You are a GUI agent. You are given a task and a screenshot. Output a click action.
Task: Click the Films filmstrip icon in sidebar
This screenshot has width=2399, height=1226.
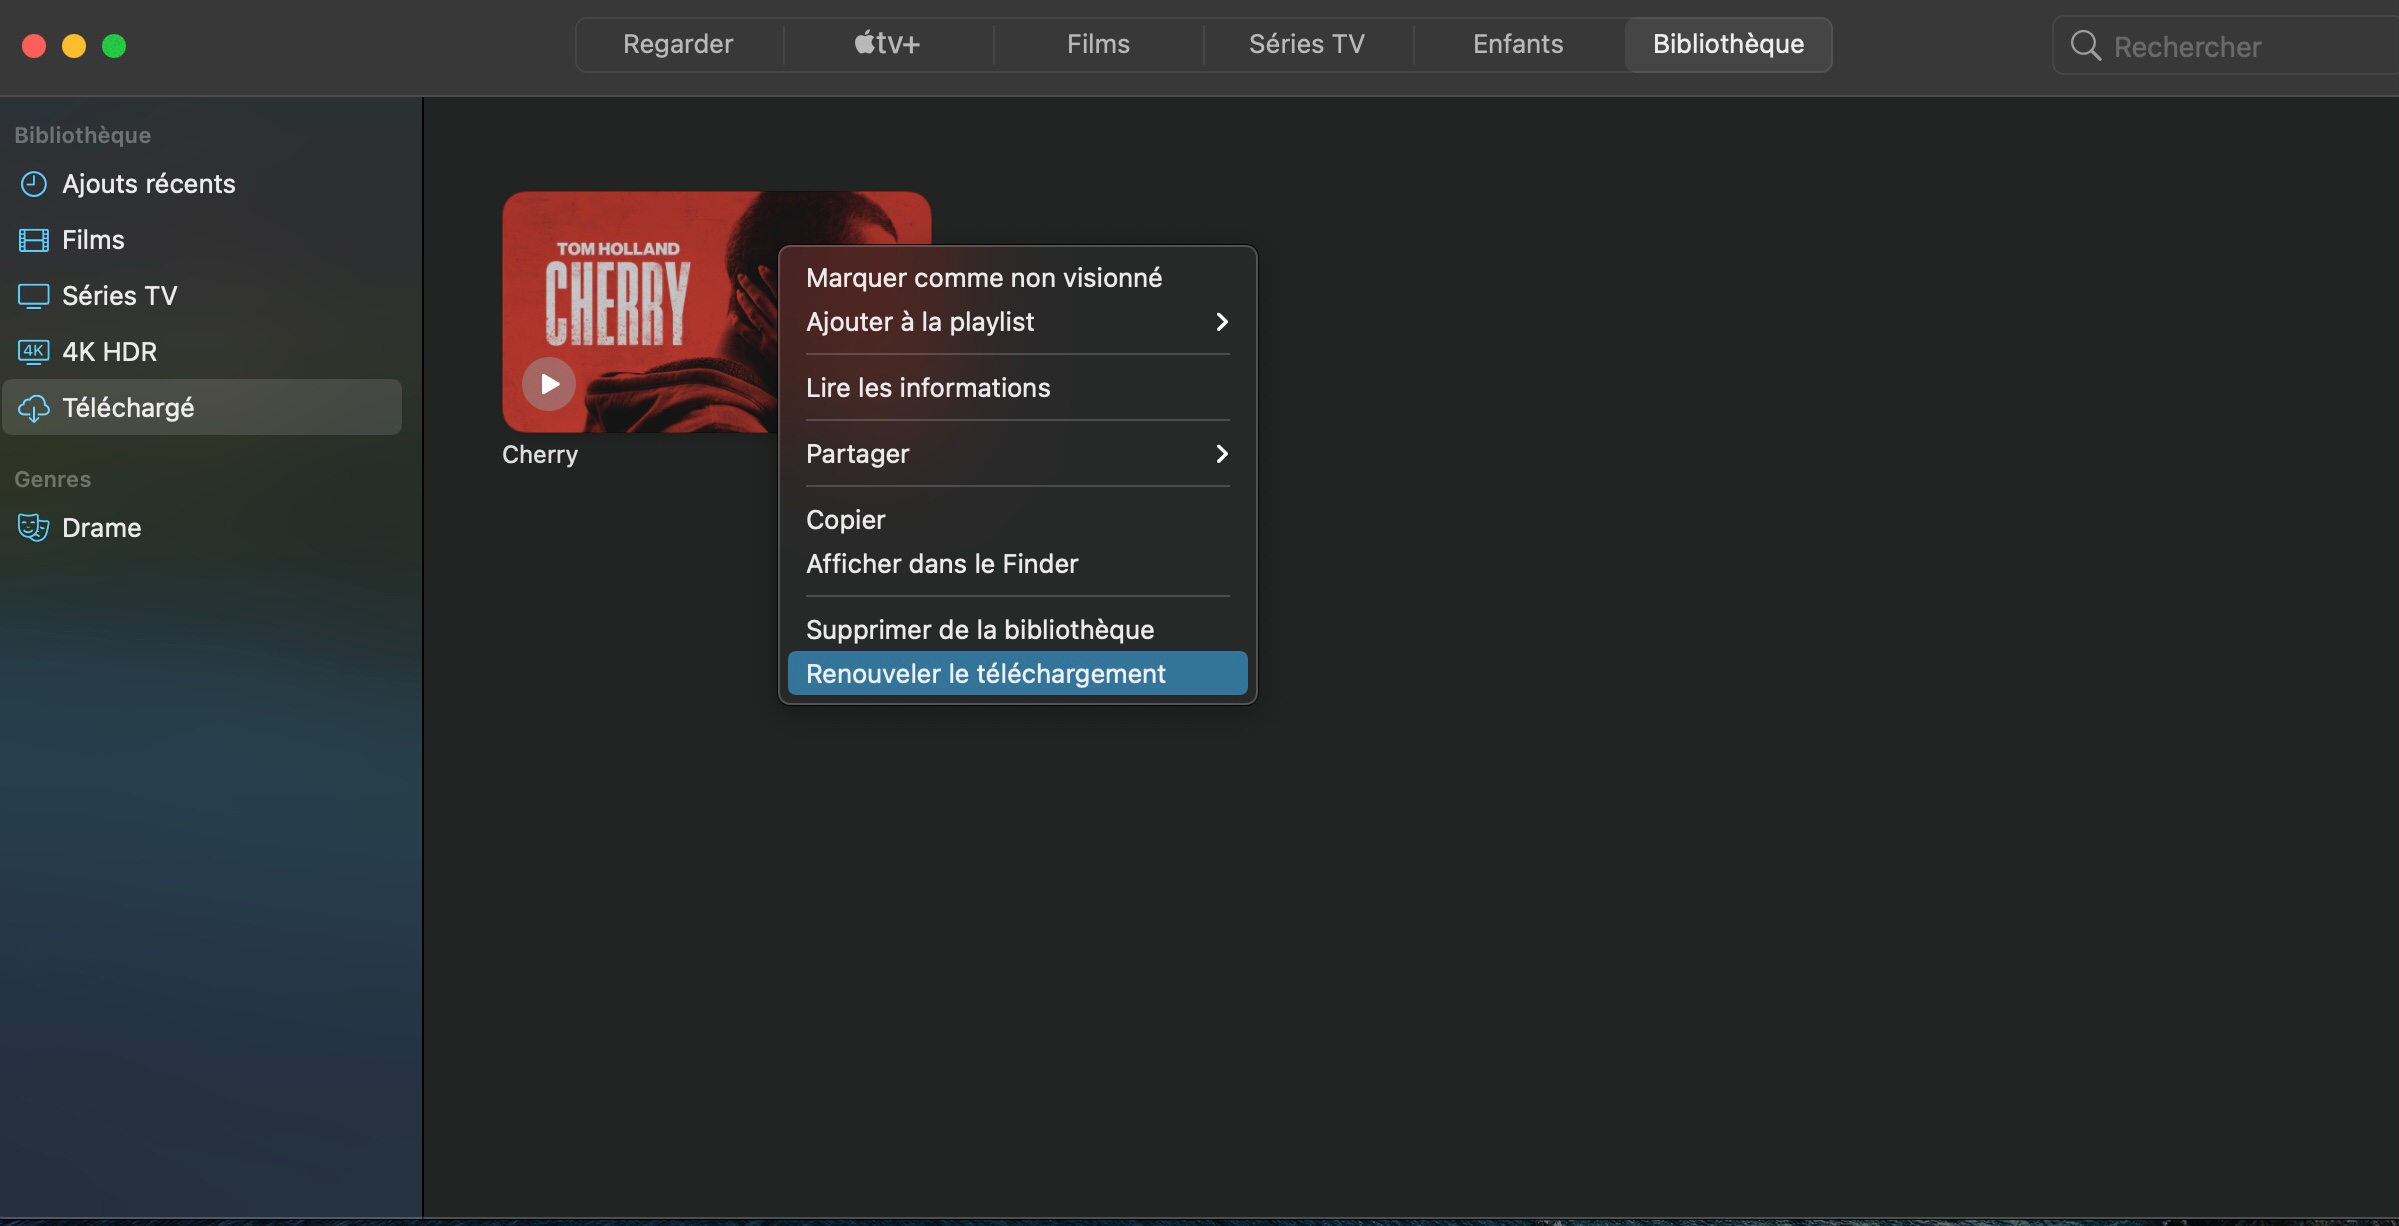pos(34,240)
